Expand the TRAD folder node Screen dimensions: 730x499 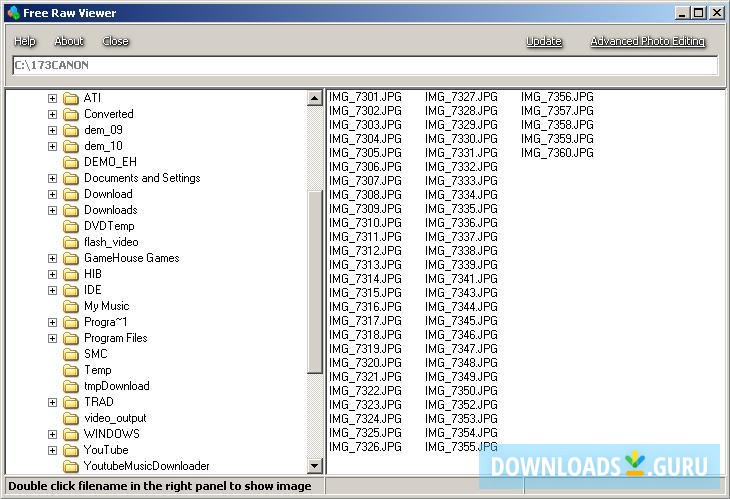[53, 402]
